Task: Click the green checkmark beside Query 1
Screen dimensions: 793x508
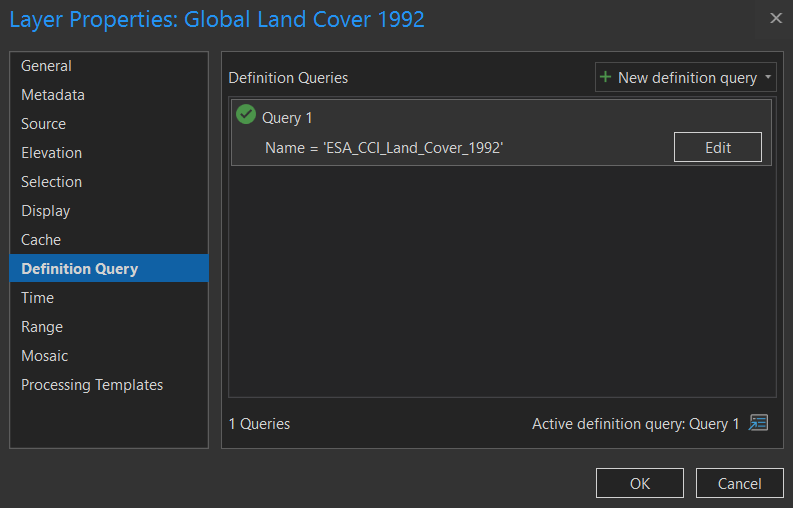Action: (246, 116)
